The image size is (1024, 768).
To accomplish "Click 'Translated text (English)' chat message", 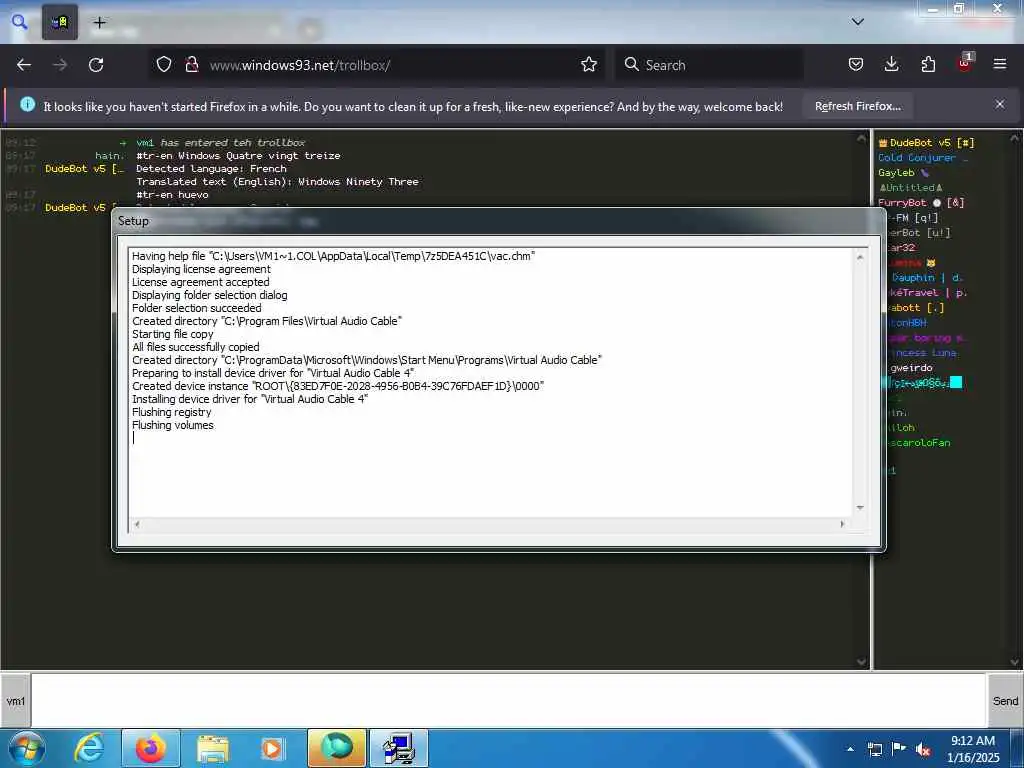I will (x=277, y=182).
